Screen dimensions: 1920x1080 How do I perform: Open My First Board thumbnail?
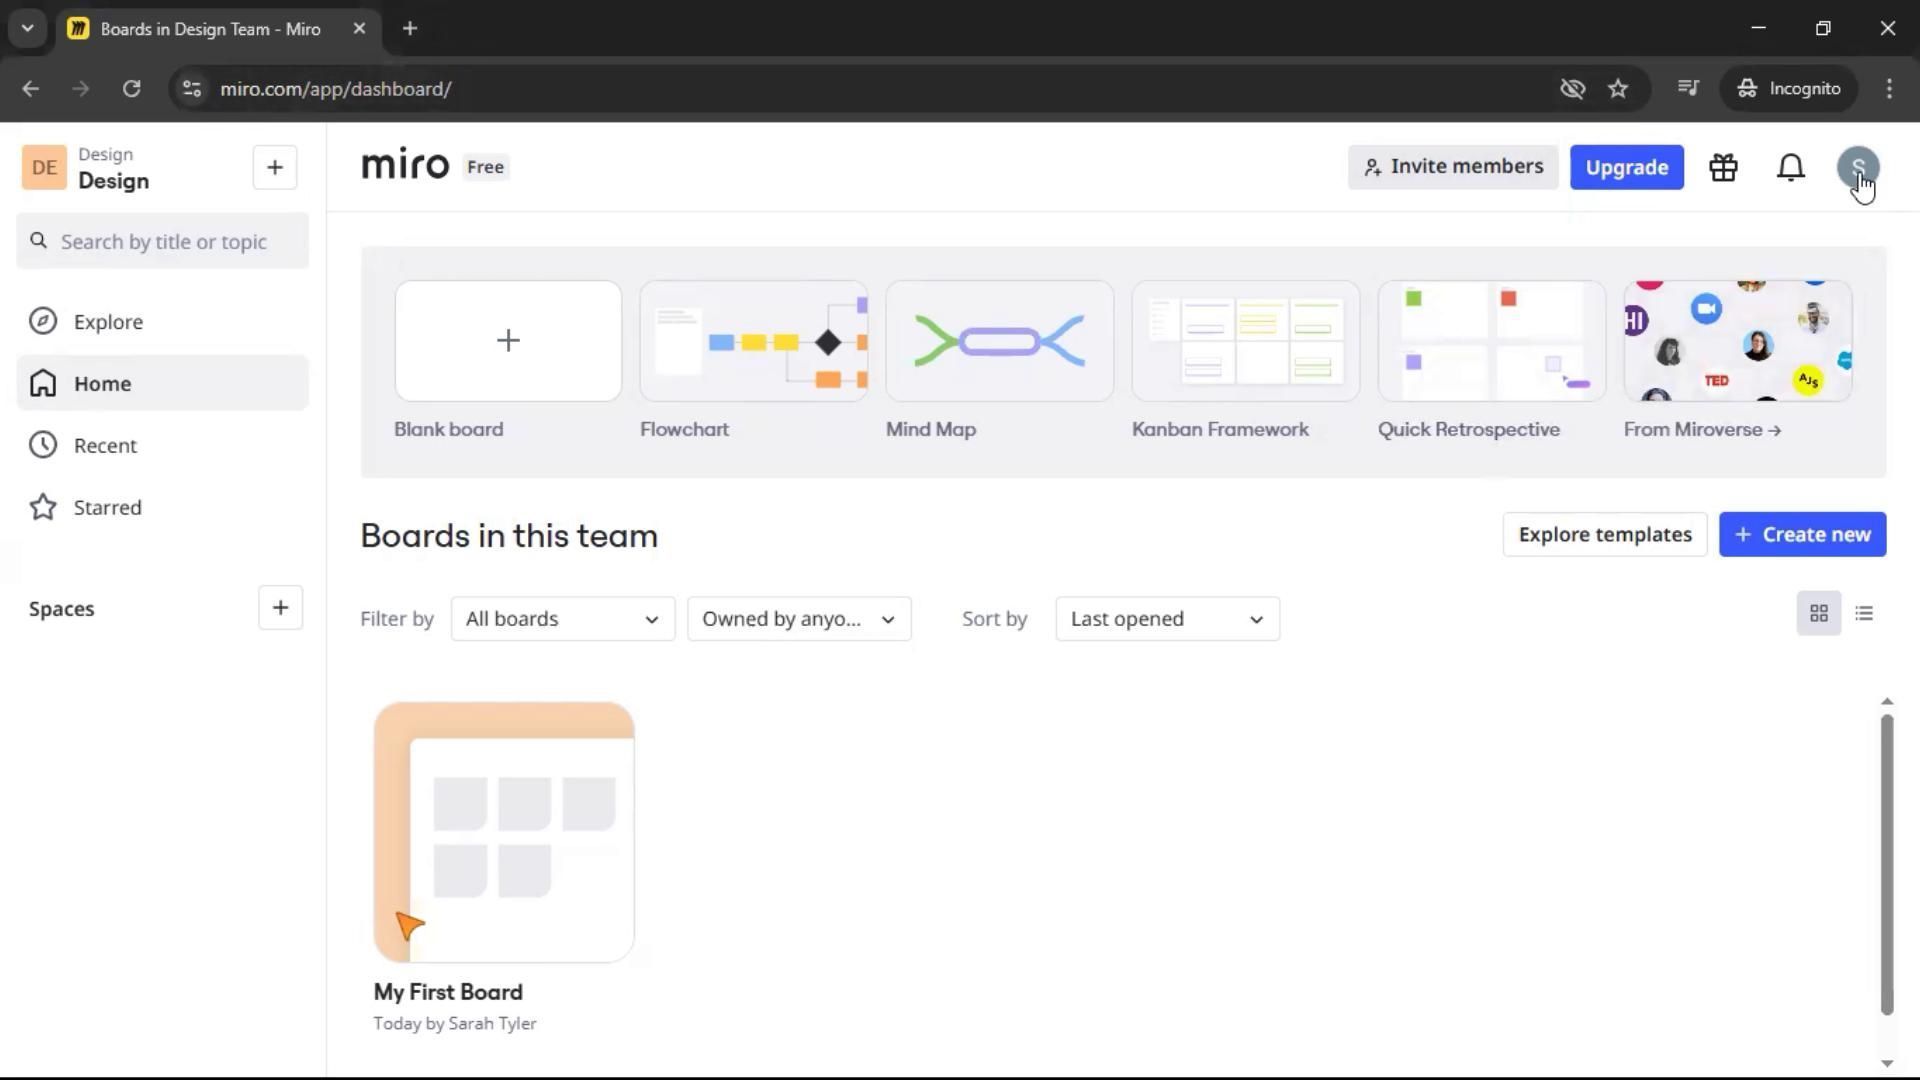pos(504,832)
